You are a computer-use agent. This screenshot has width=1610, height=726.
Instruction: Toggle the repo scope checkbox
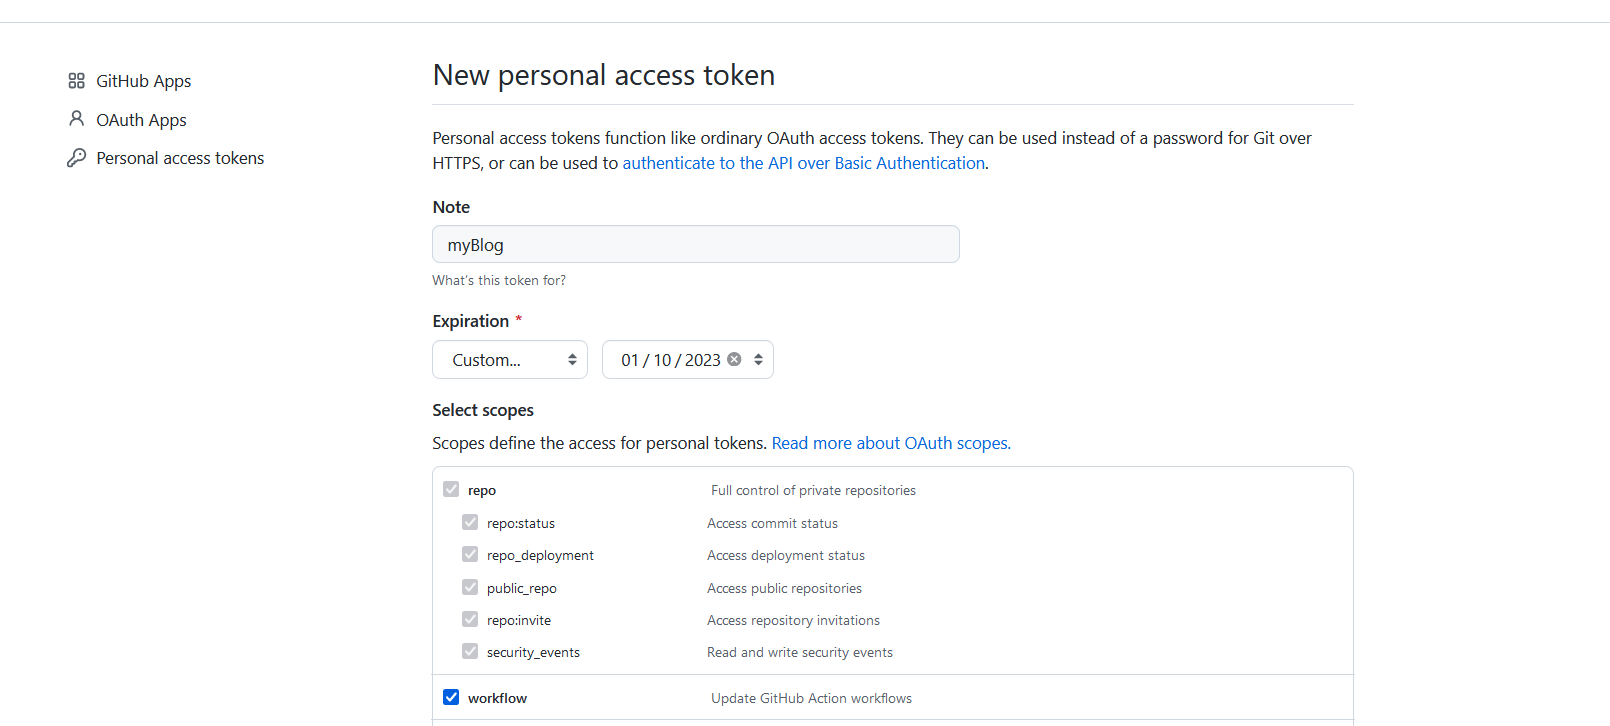(451, 489)
